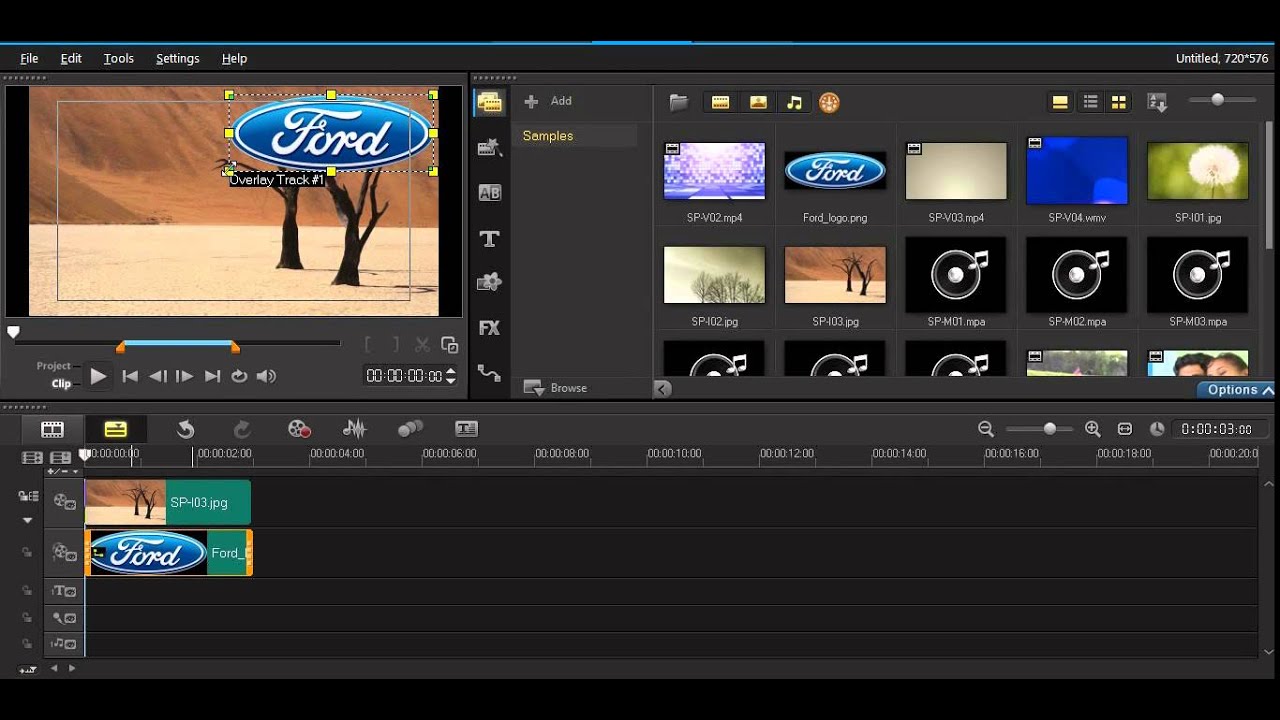Zoom in the timeline with plus magnifier
This screenshot has width=1280, height=720.
click(x=1093, y=429)
